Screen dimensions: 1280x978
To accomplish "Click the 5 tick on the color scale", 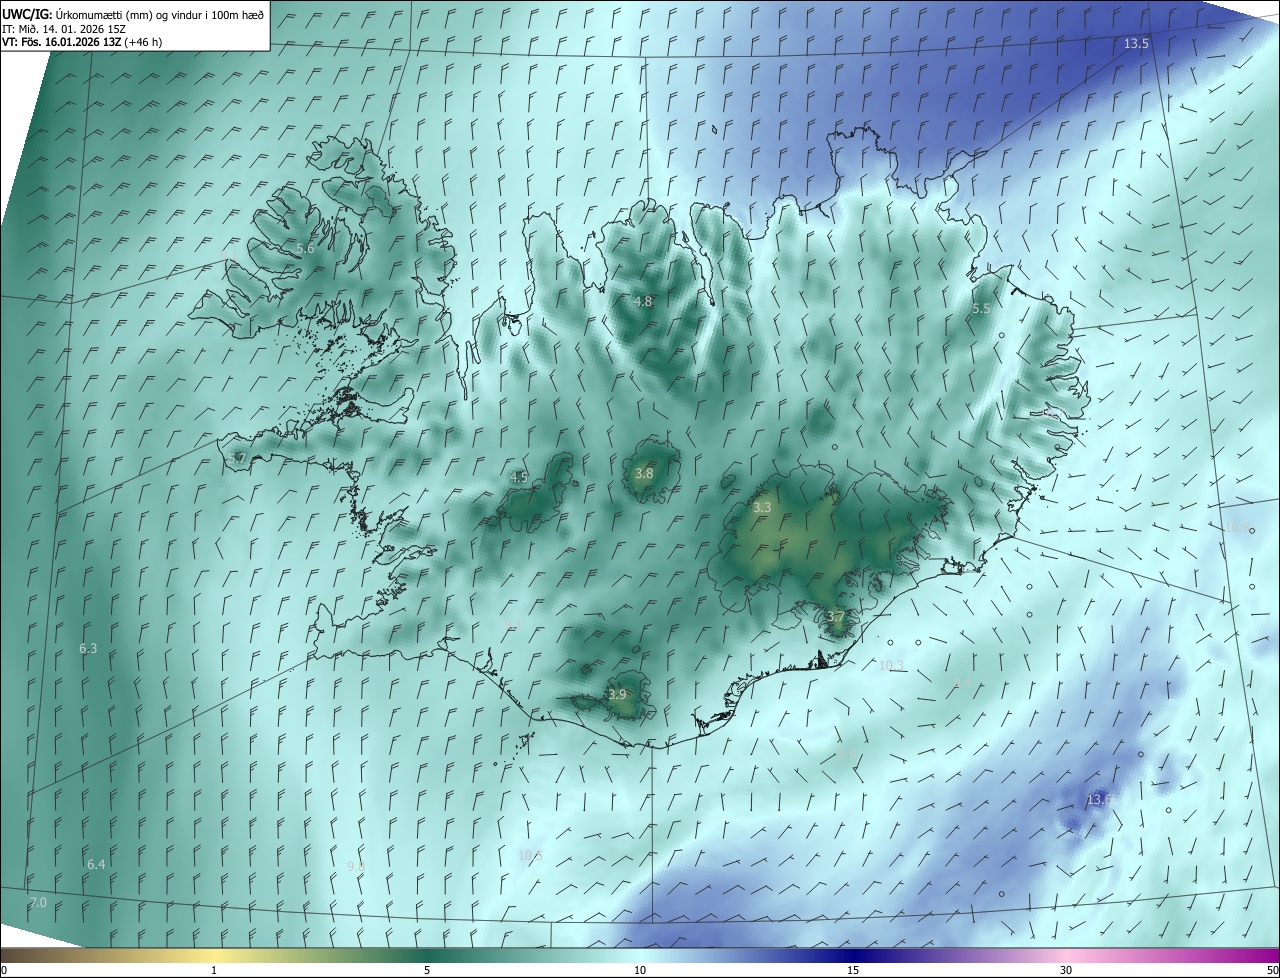I will click(427, 970).
